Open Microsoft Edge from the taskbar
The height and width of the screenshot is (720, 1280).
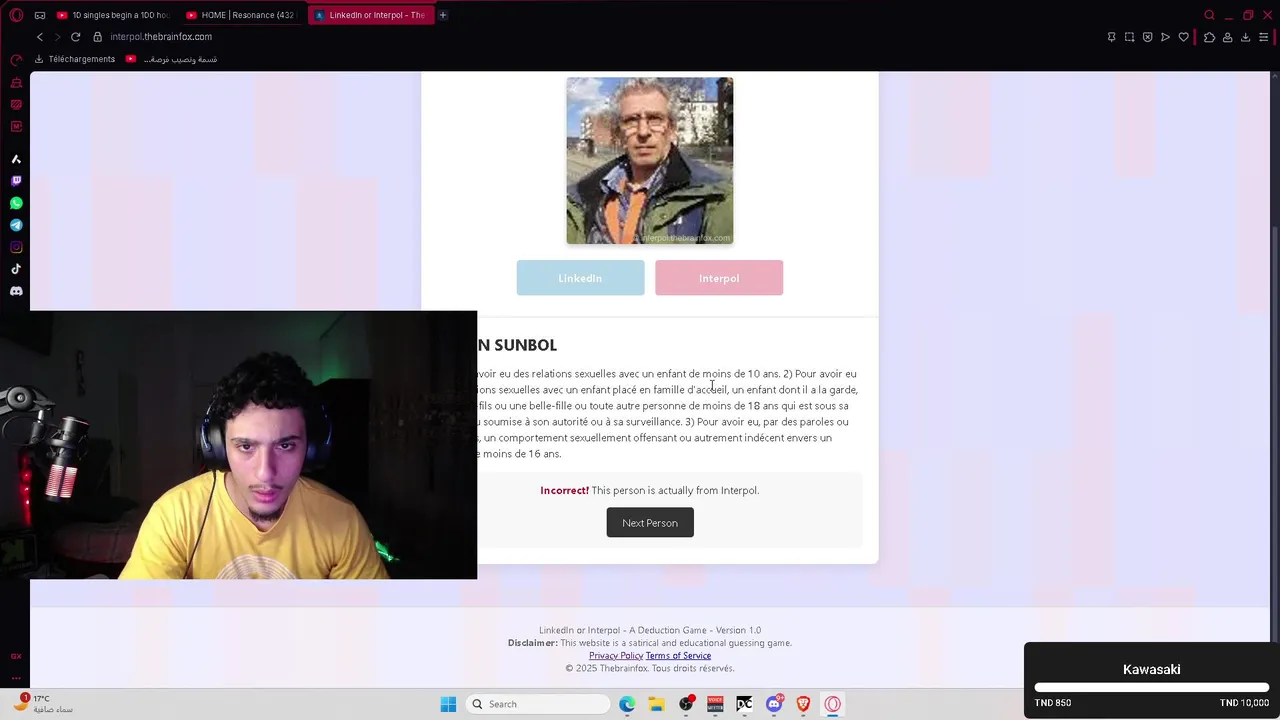click(627, 704)
